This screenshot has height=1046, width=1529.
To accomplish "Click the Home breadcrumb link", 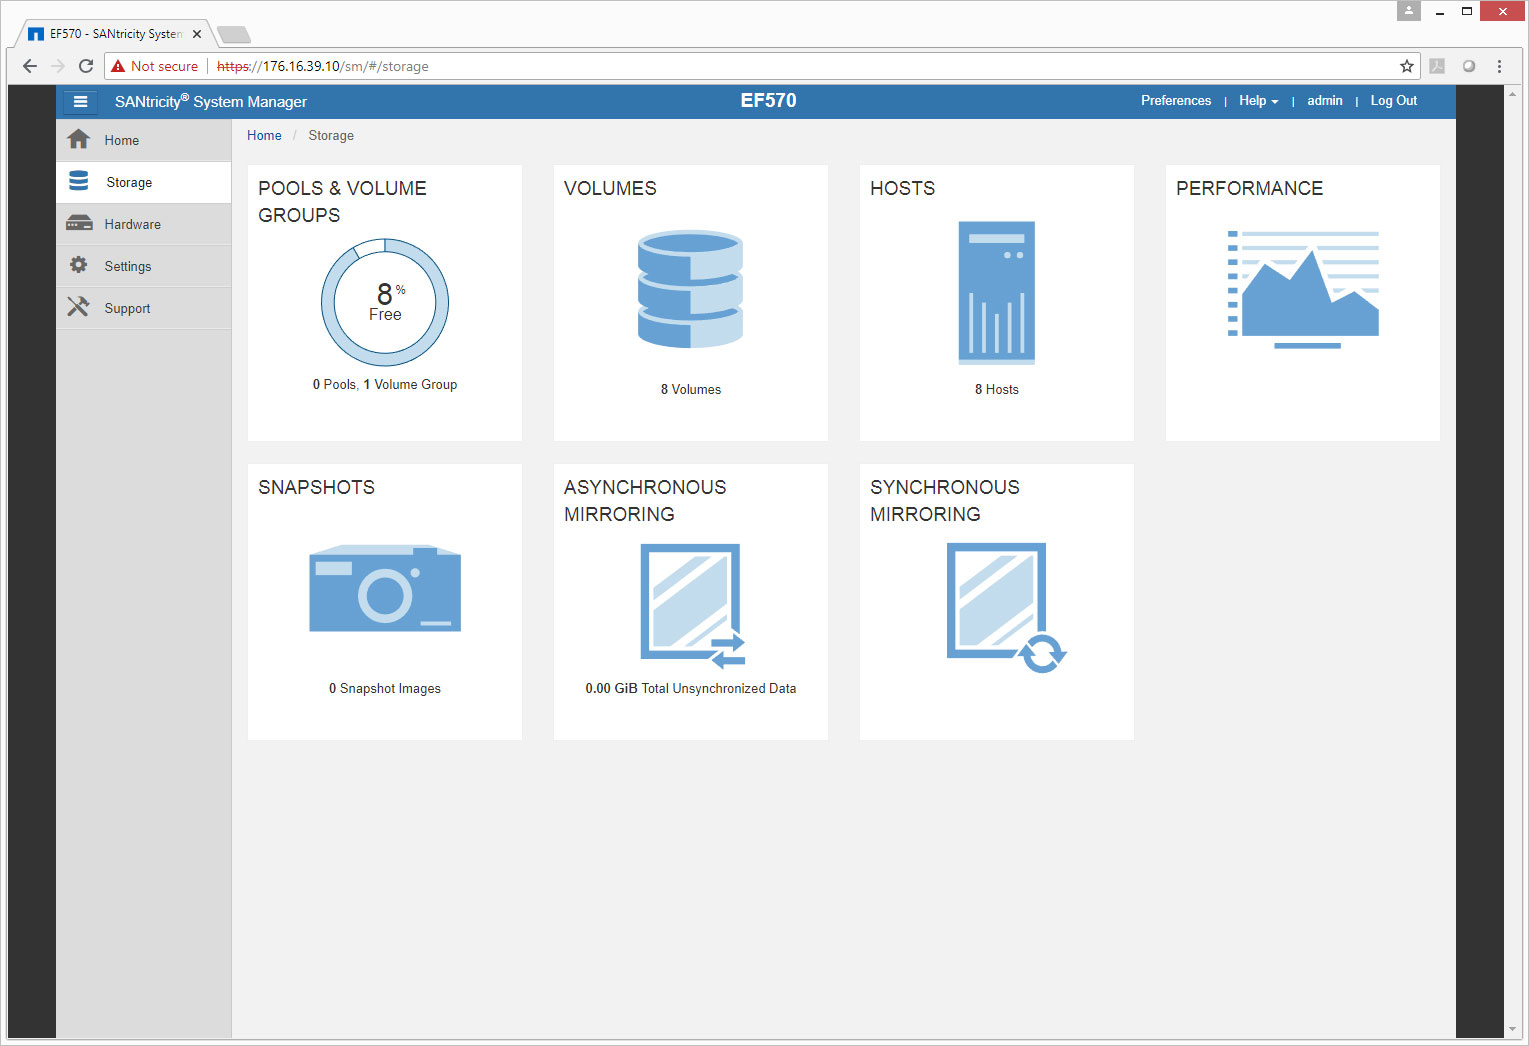I will [264, 136].
